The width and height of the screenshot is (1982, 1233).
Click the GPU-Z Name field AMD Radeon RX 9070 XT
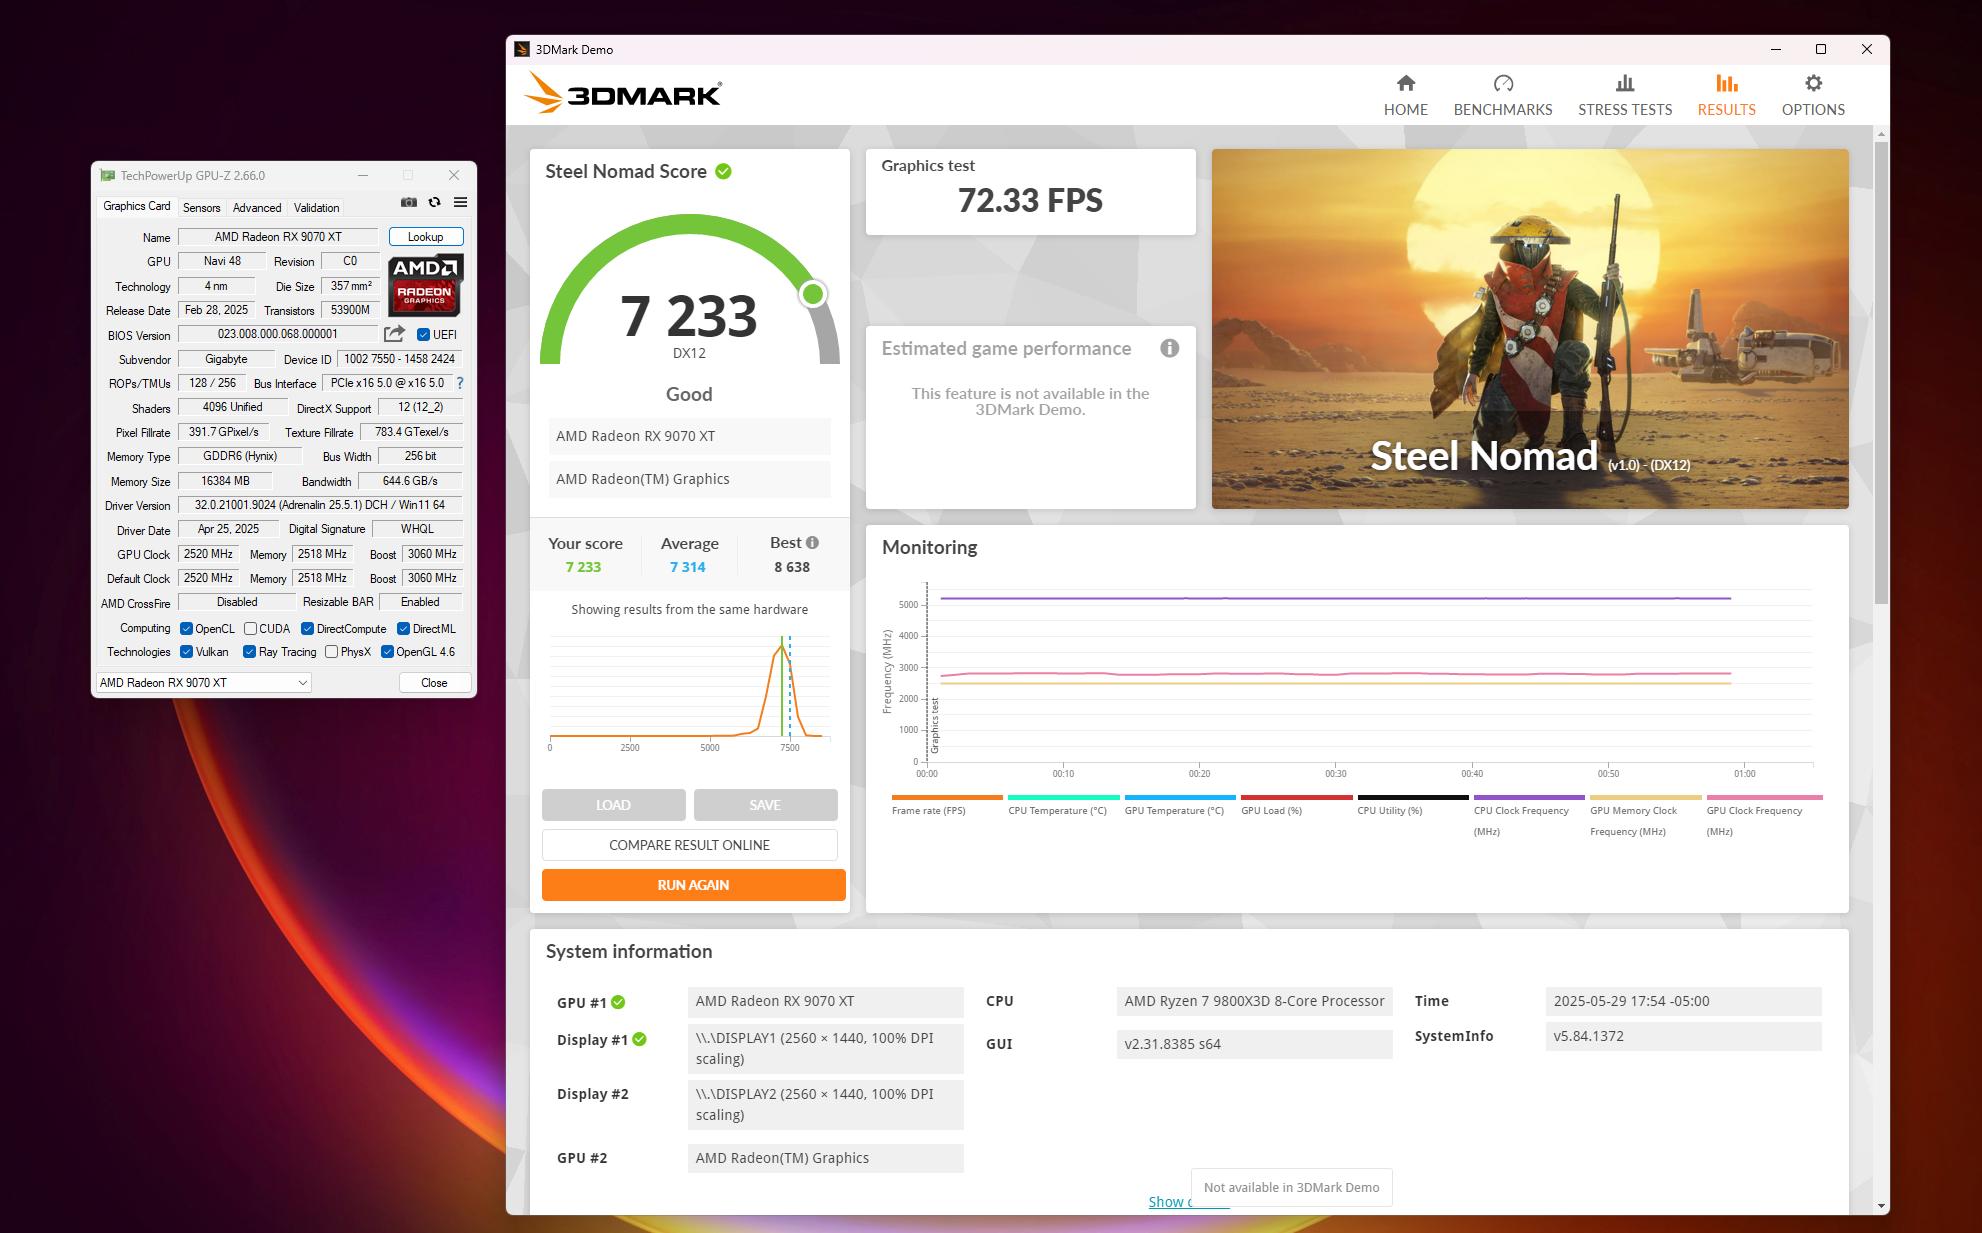tap(278, 237)
